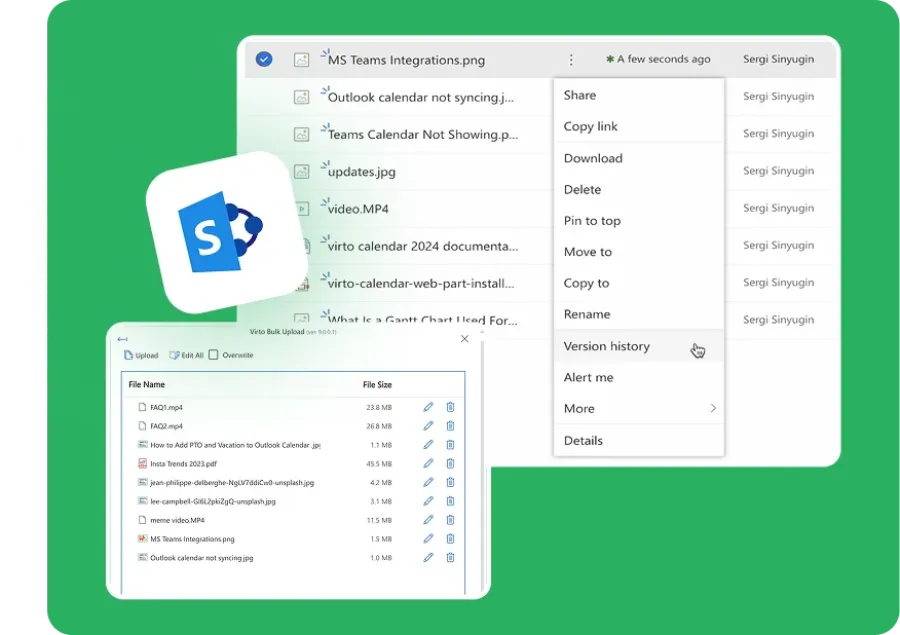The image size is (900, 635).
Task: Click Sergi Sinyugin in the updates.jpg row
Action: click(778, 171)
